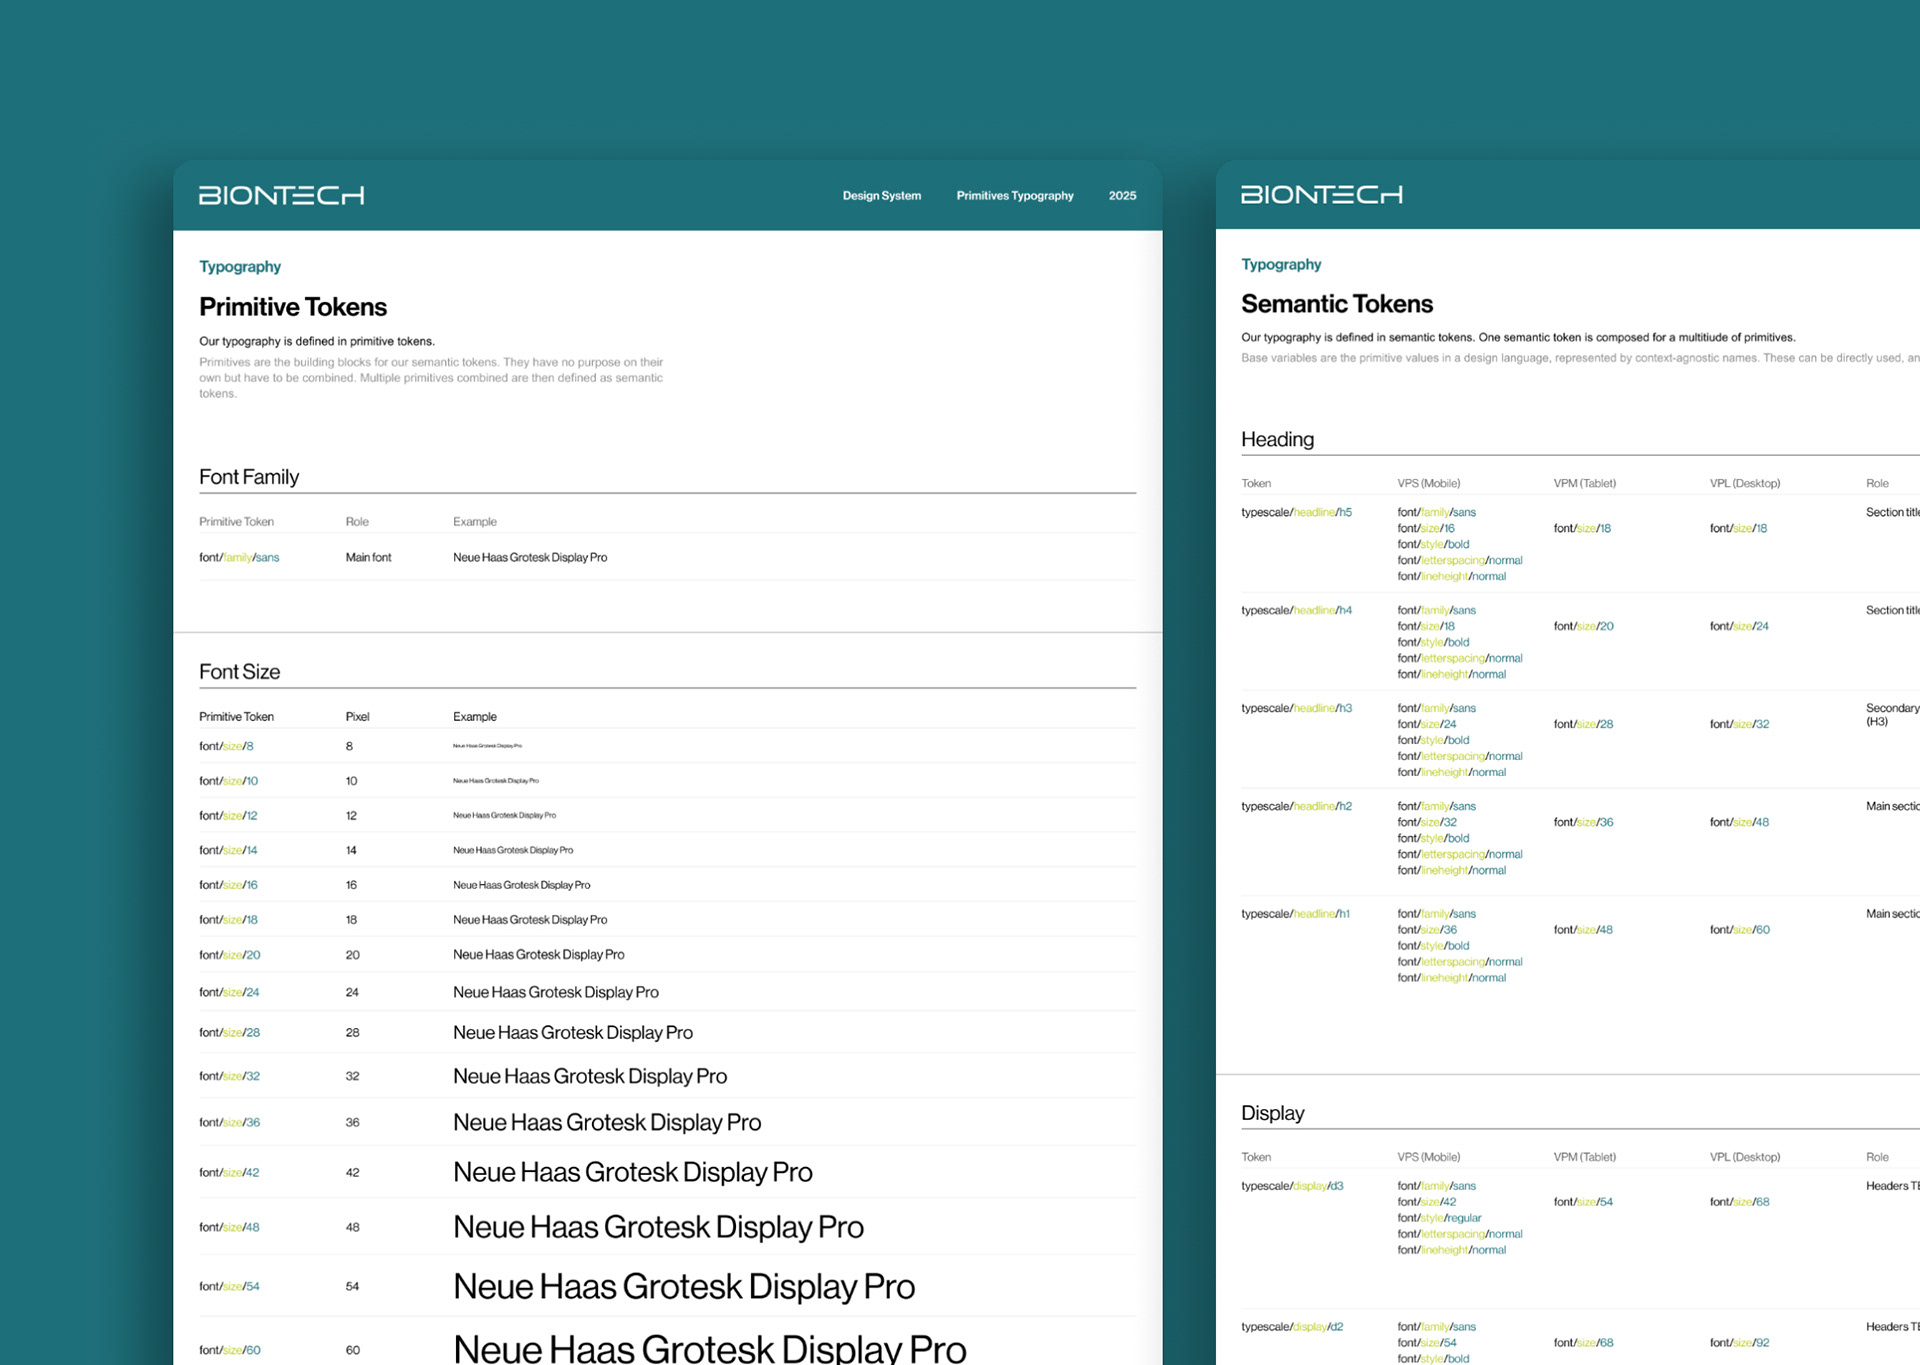1920x1365 pixels.
Task: Click the Primitive Tokens page title
Action: coord(292,307)
